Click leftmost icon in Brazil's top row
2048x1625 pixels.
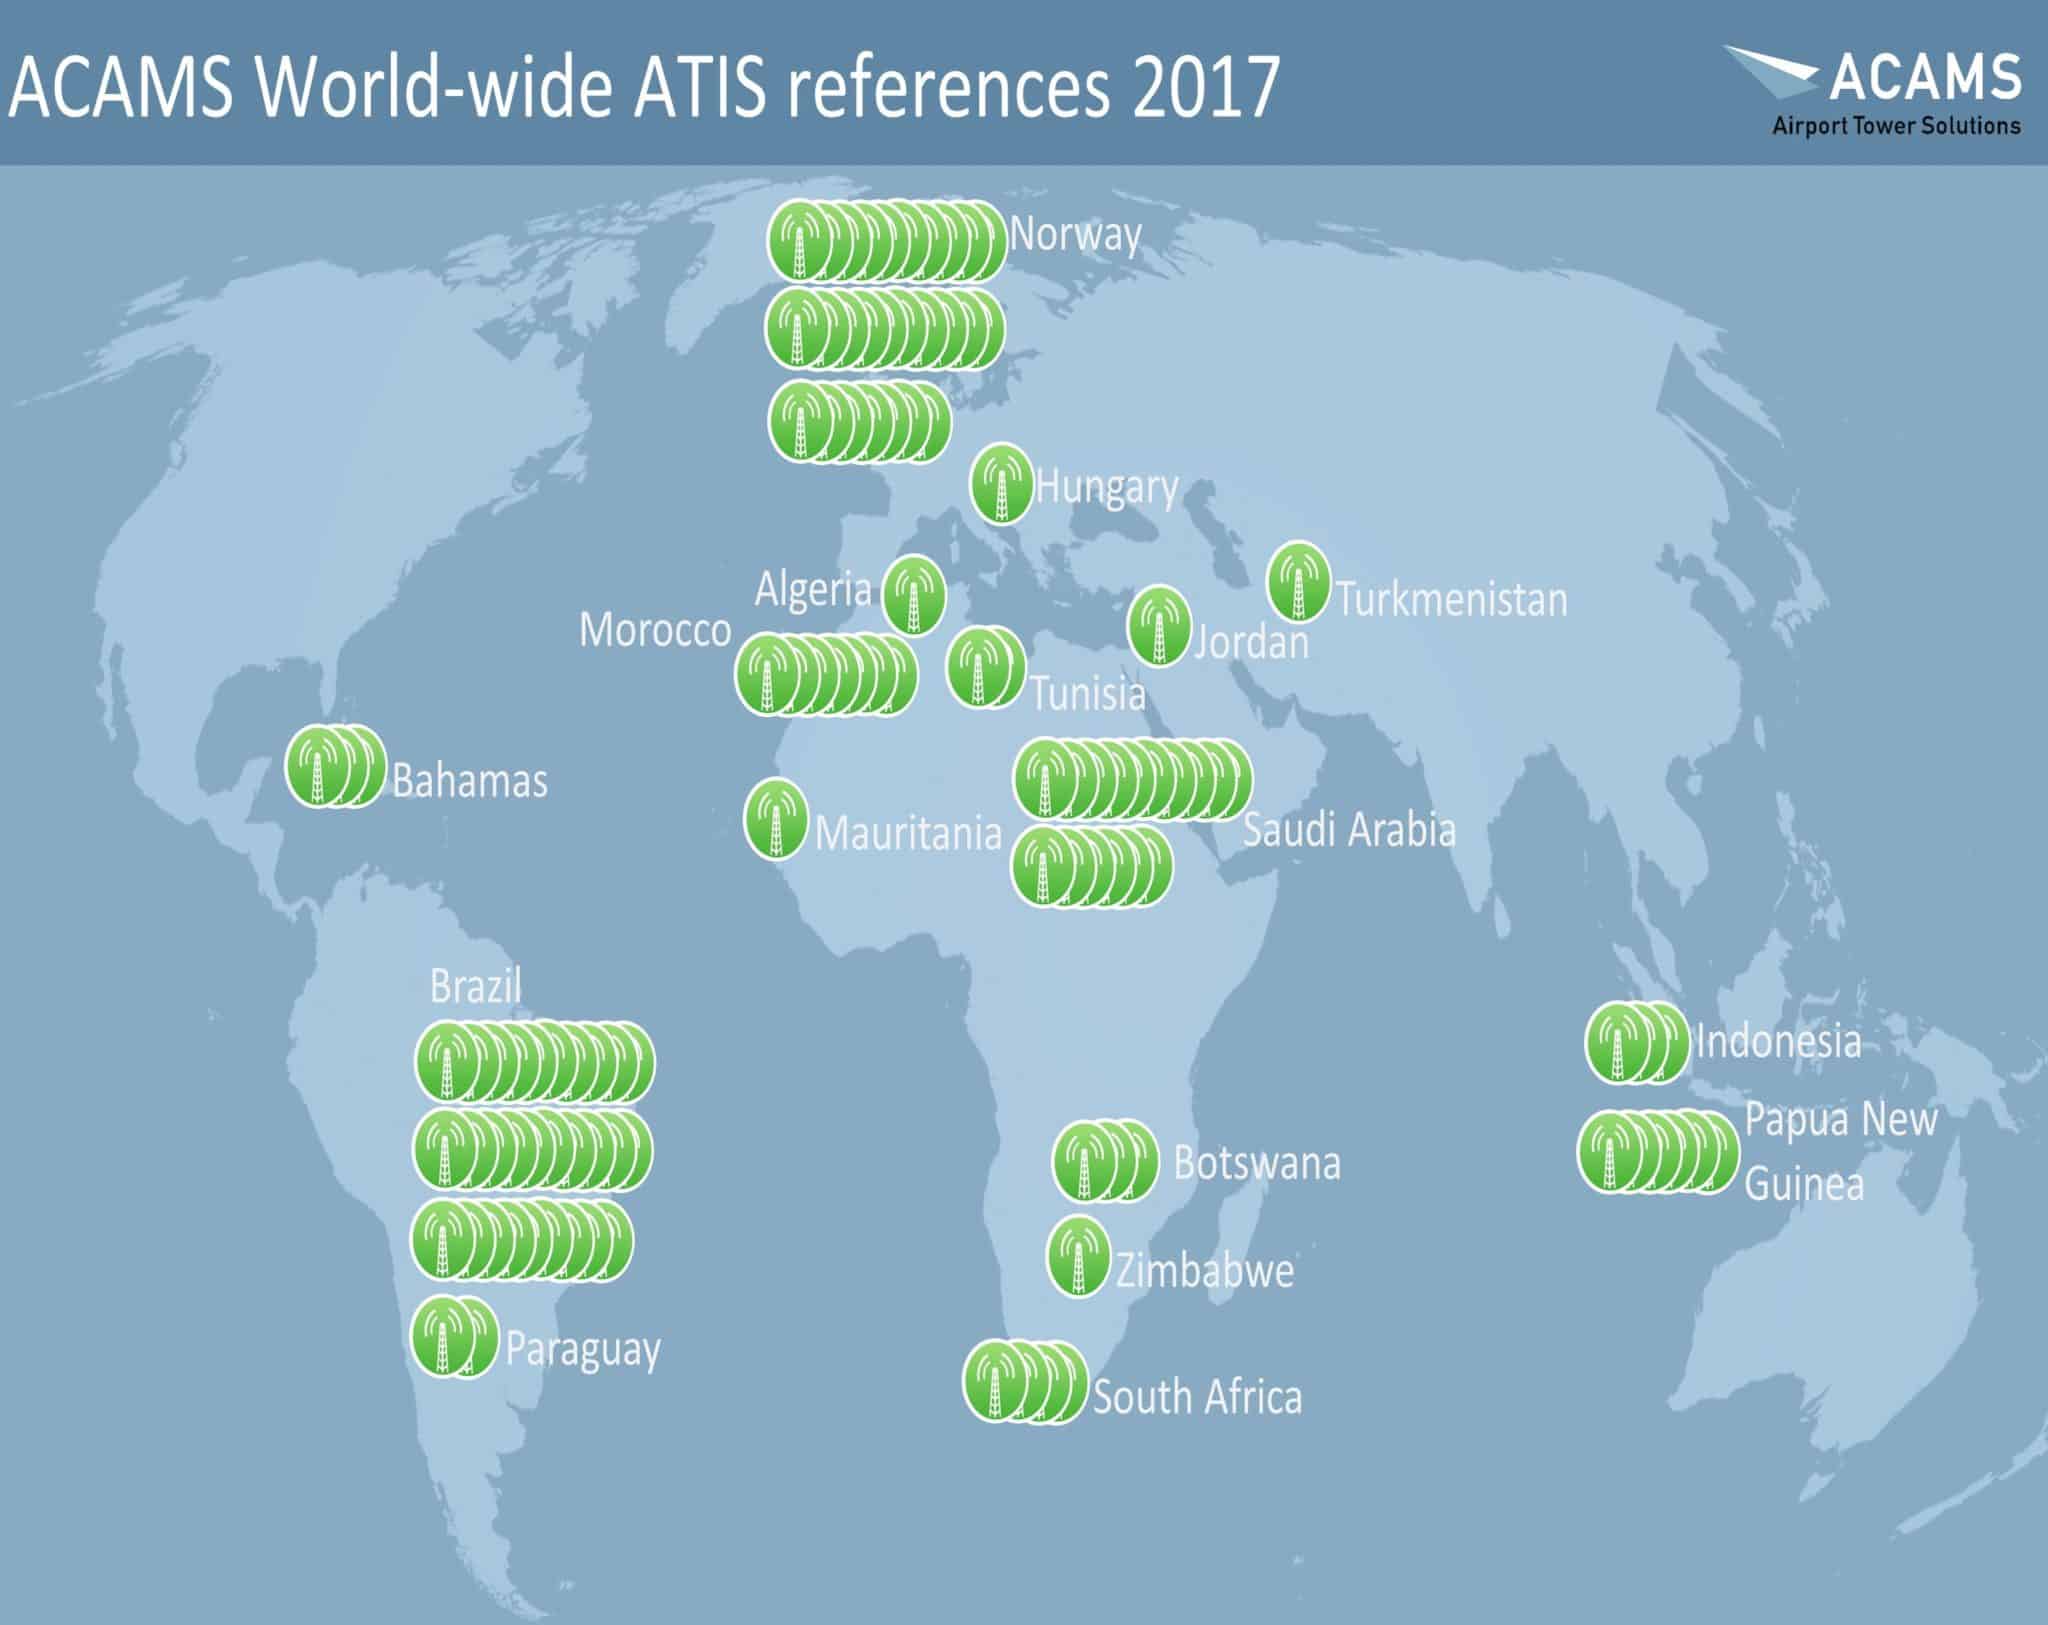tap(448, 1062)
